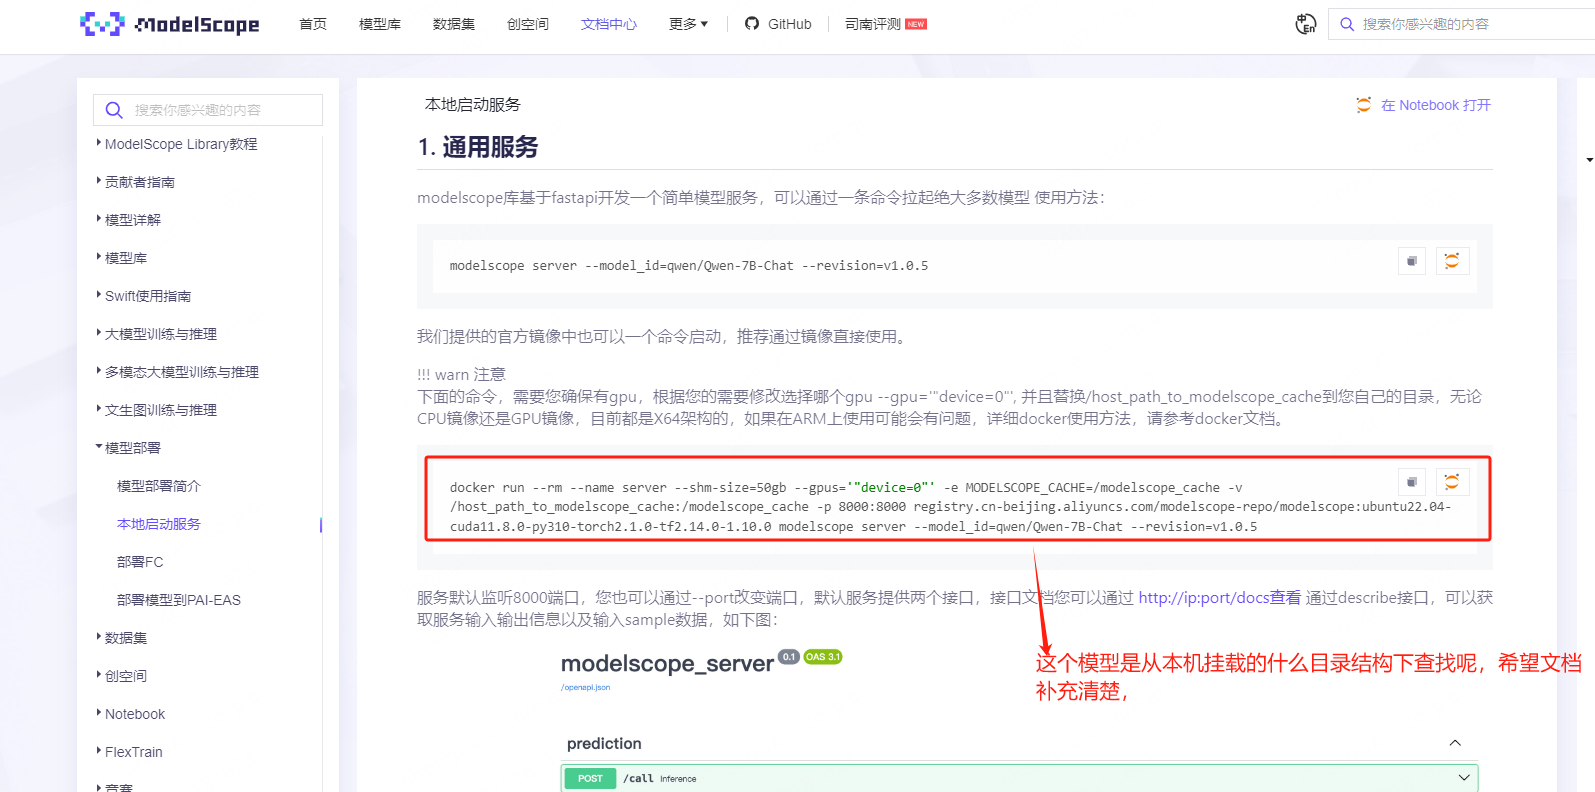
Task: Click the OAS 3.1 badge
Action: [823, 657]
